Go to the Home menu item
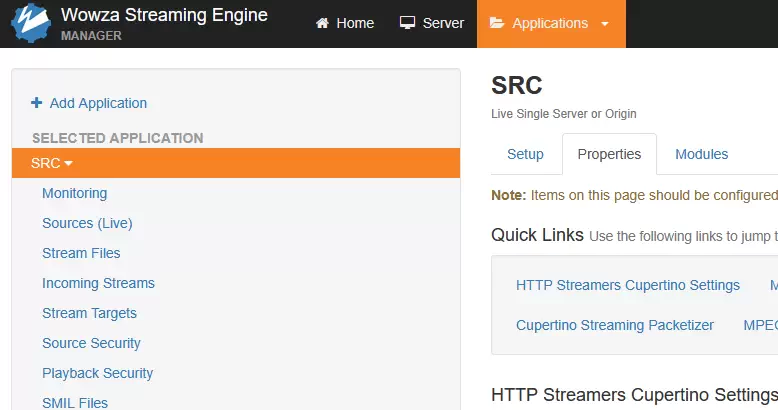The height and width of the screenshot is (410, 778). click(345, 23)
